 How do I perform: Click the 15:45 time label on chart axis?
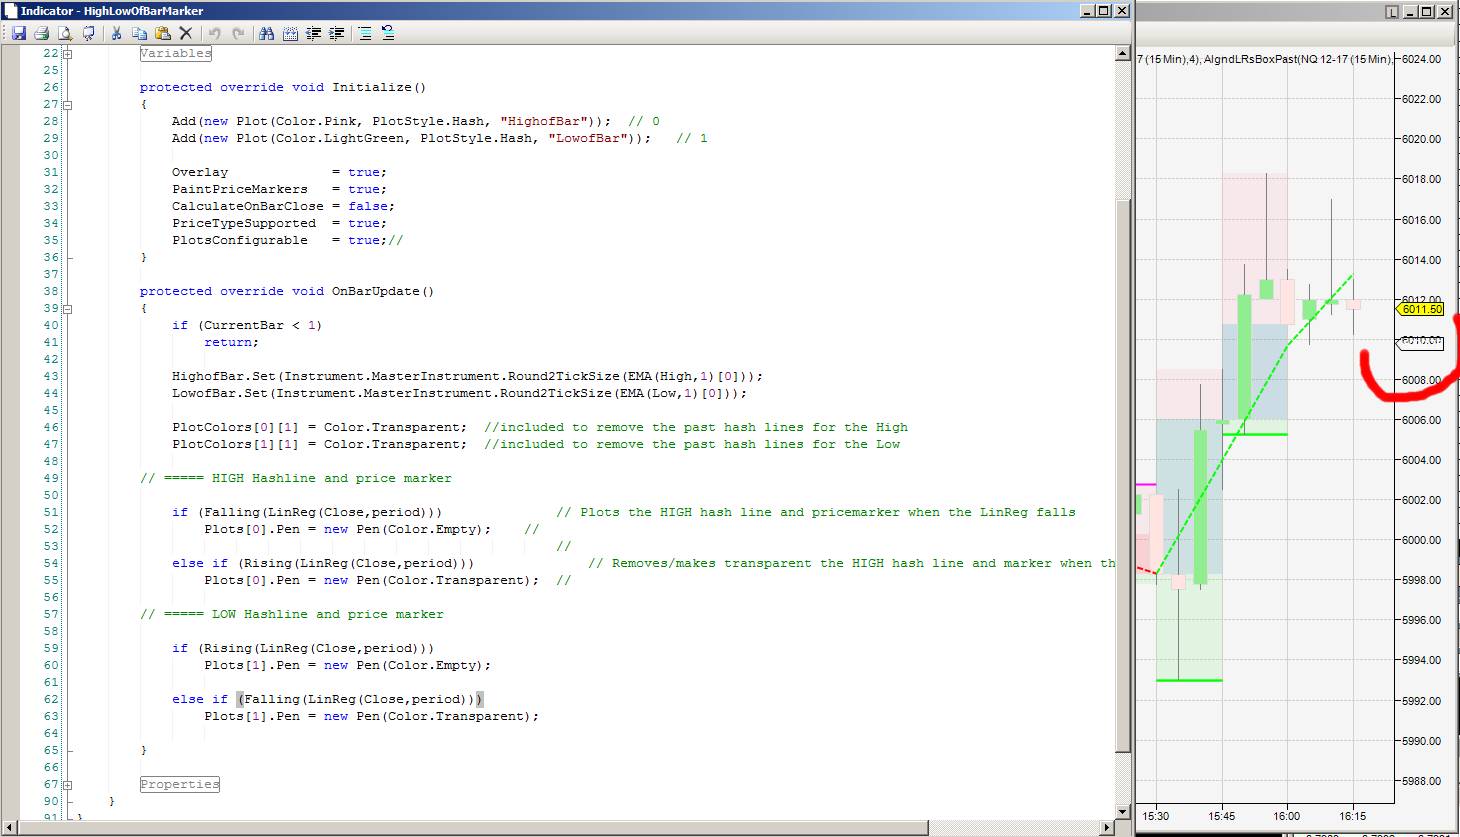[x=1221, y=816]
